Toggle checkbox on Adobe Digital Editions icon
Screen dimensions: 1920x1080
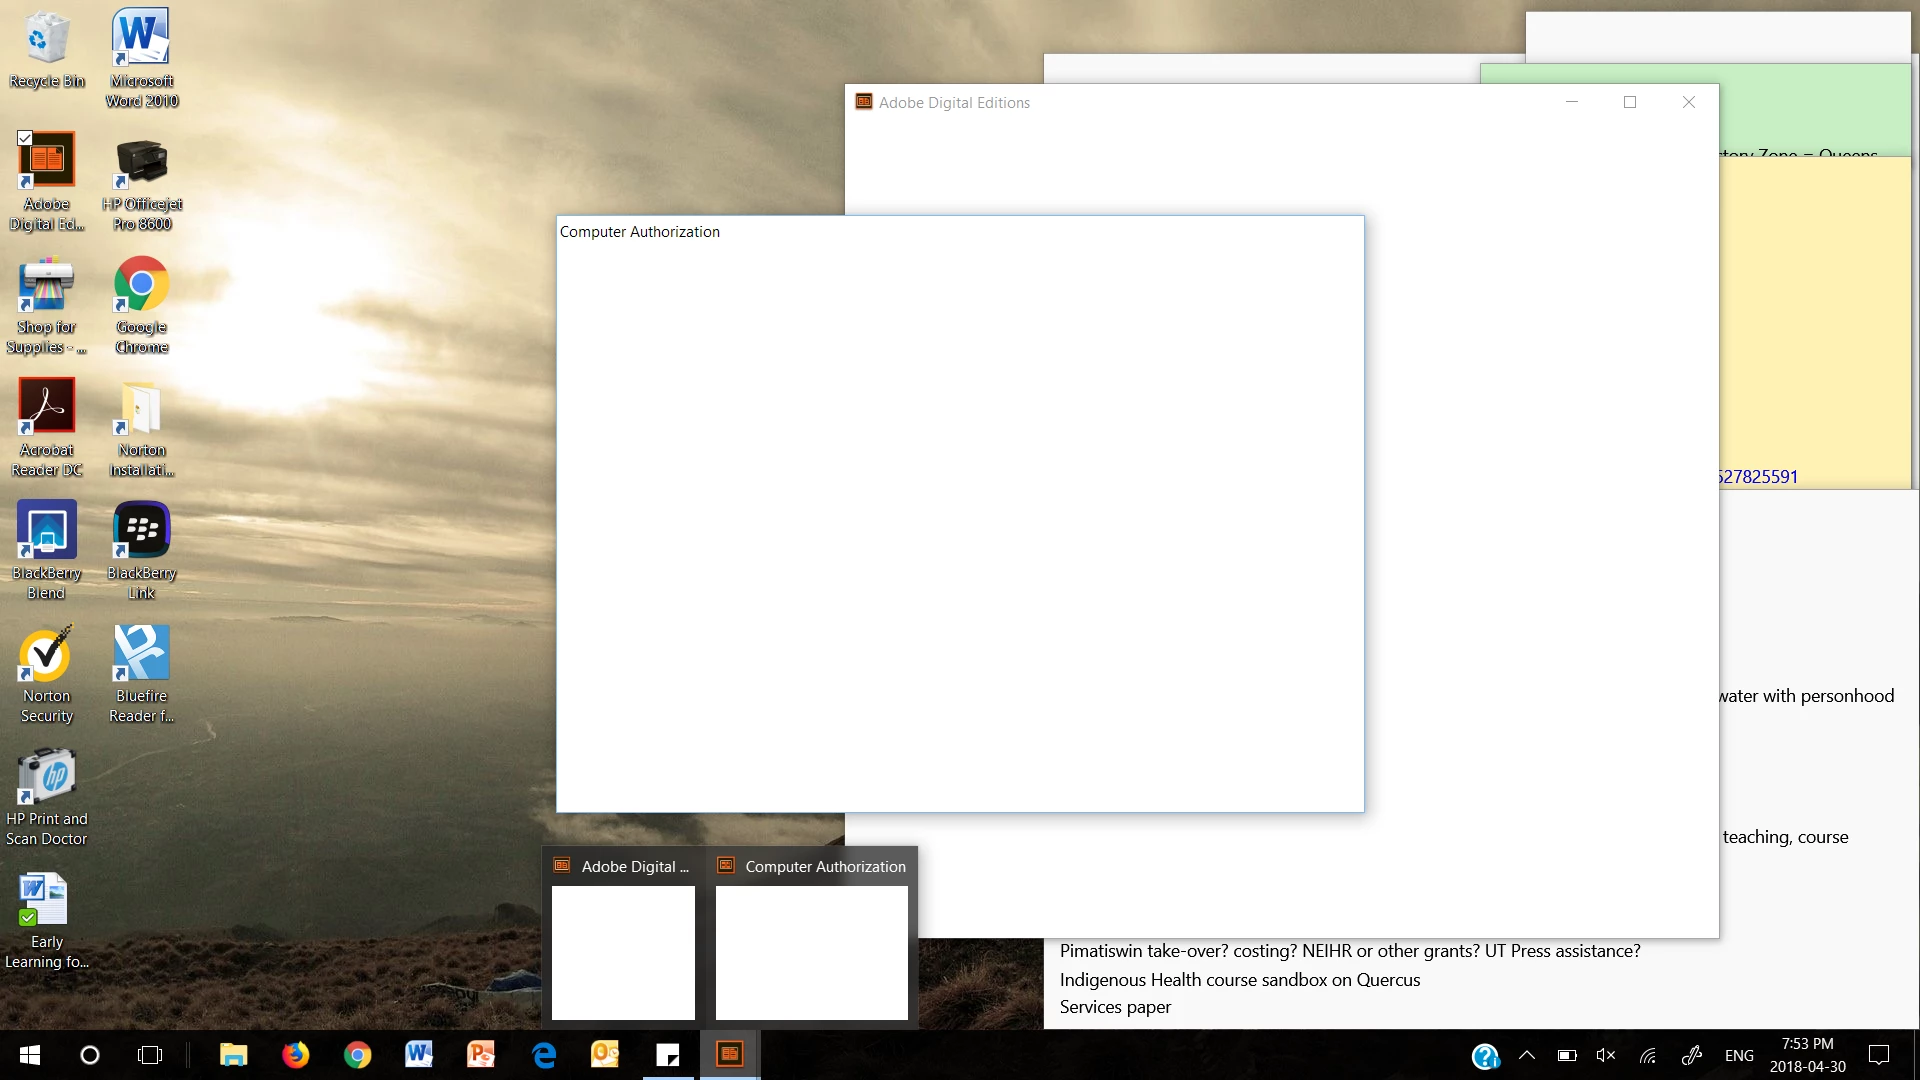tap(25, 138)
